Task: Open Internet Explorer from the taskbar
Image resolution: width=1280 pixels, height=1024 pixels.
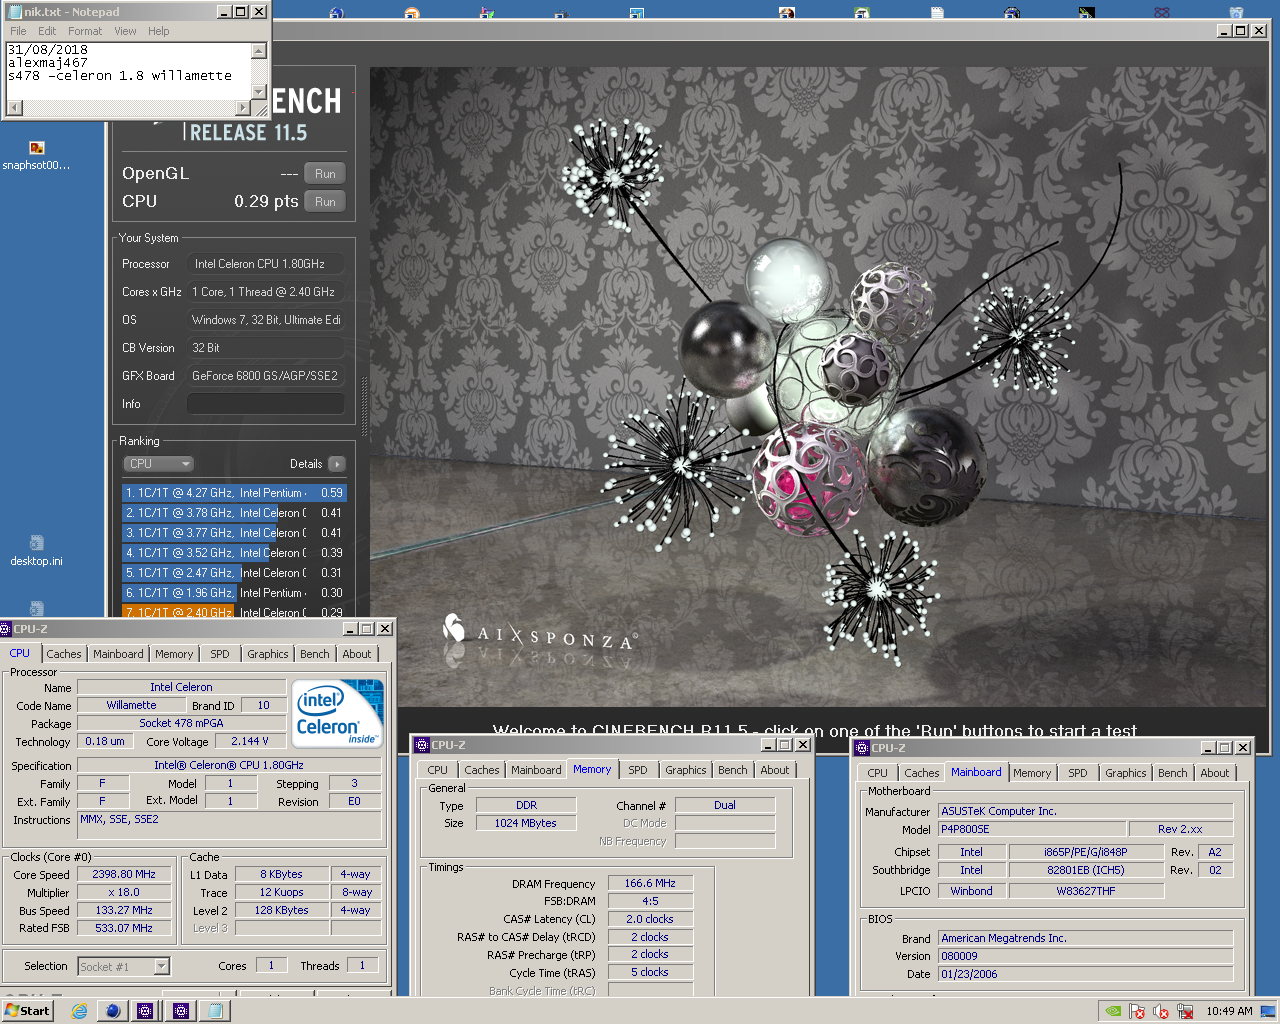Action: [80, 1011]
